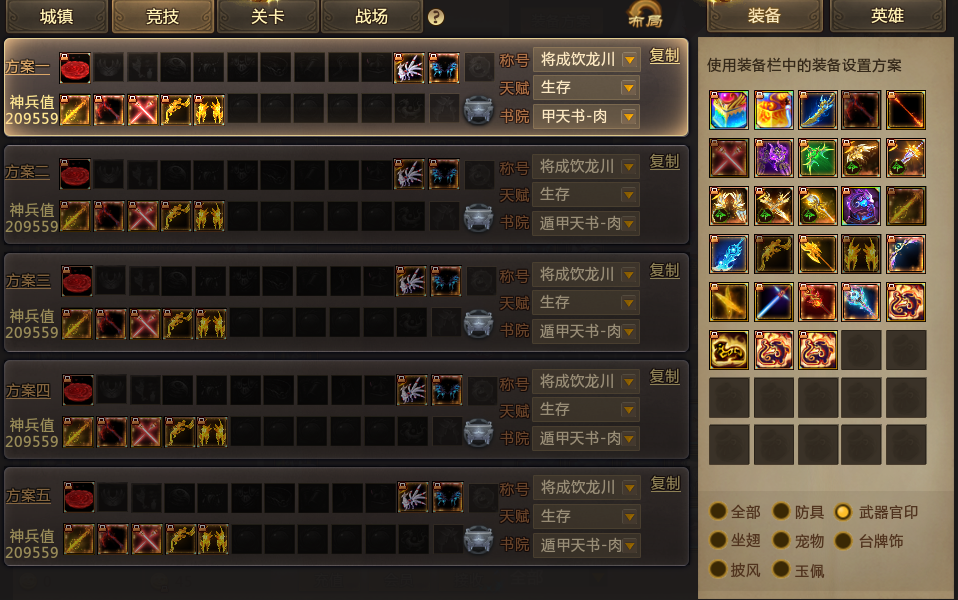Click the silver cauldron icon in 方案三
The height and width of the screenshot is (600, 958).
[478, 323]
